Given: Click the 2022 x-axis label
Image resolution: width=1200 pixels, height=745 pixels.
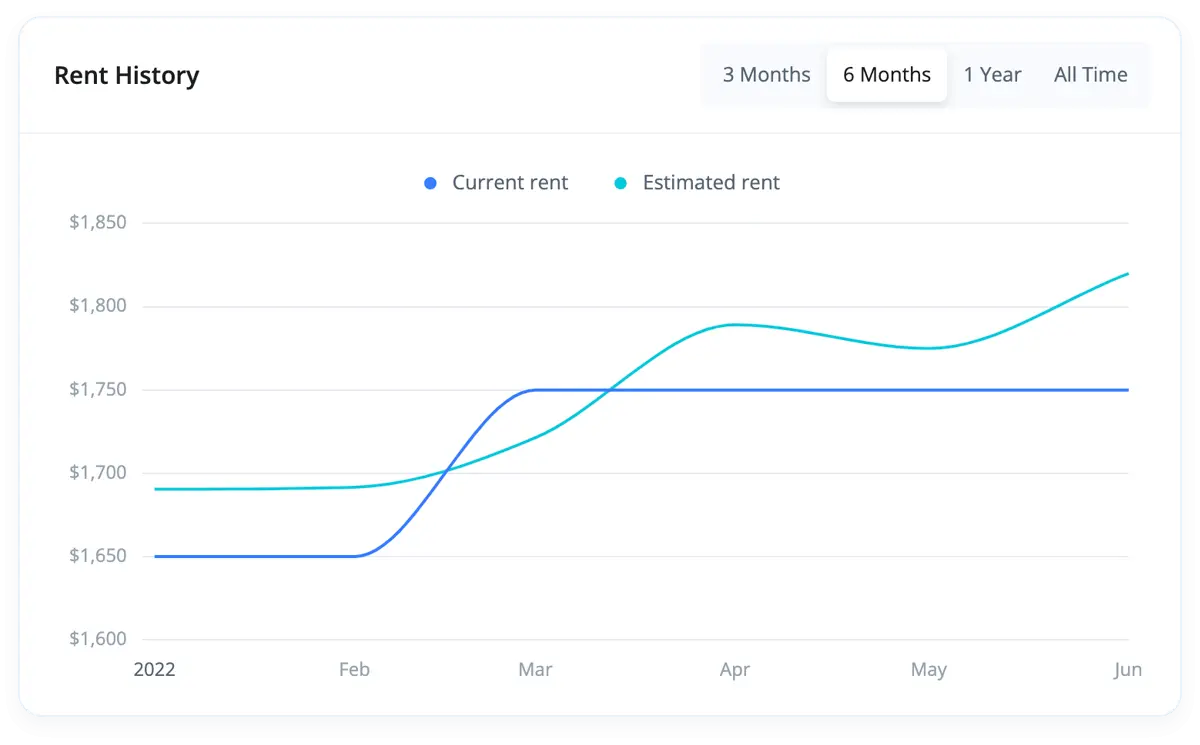Looking at the screenshot, I should pyautogui.click(x=154, y=670).
